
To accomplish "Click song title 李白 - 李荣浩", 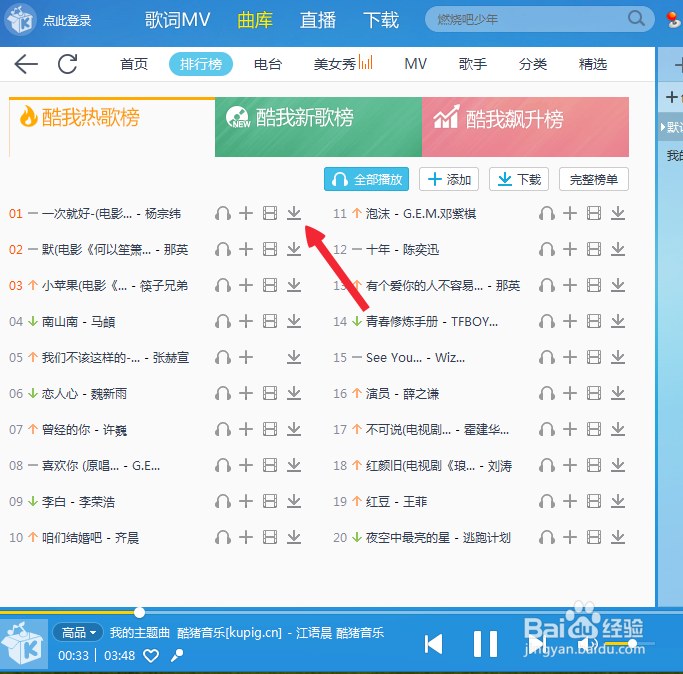I will (78, 501).
